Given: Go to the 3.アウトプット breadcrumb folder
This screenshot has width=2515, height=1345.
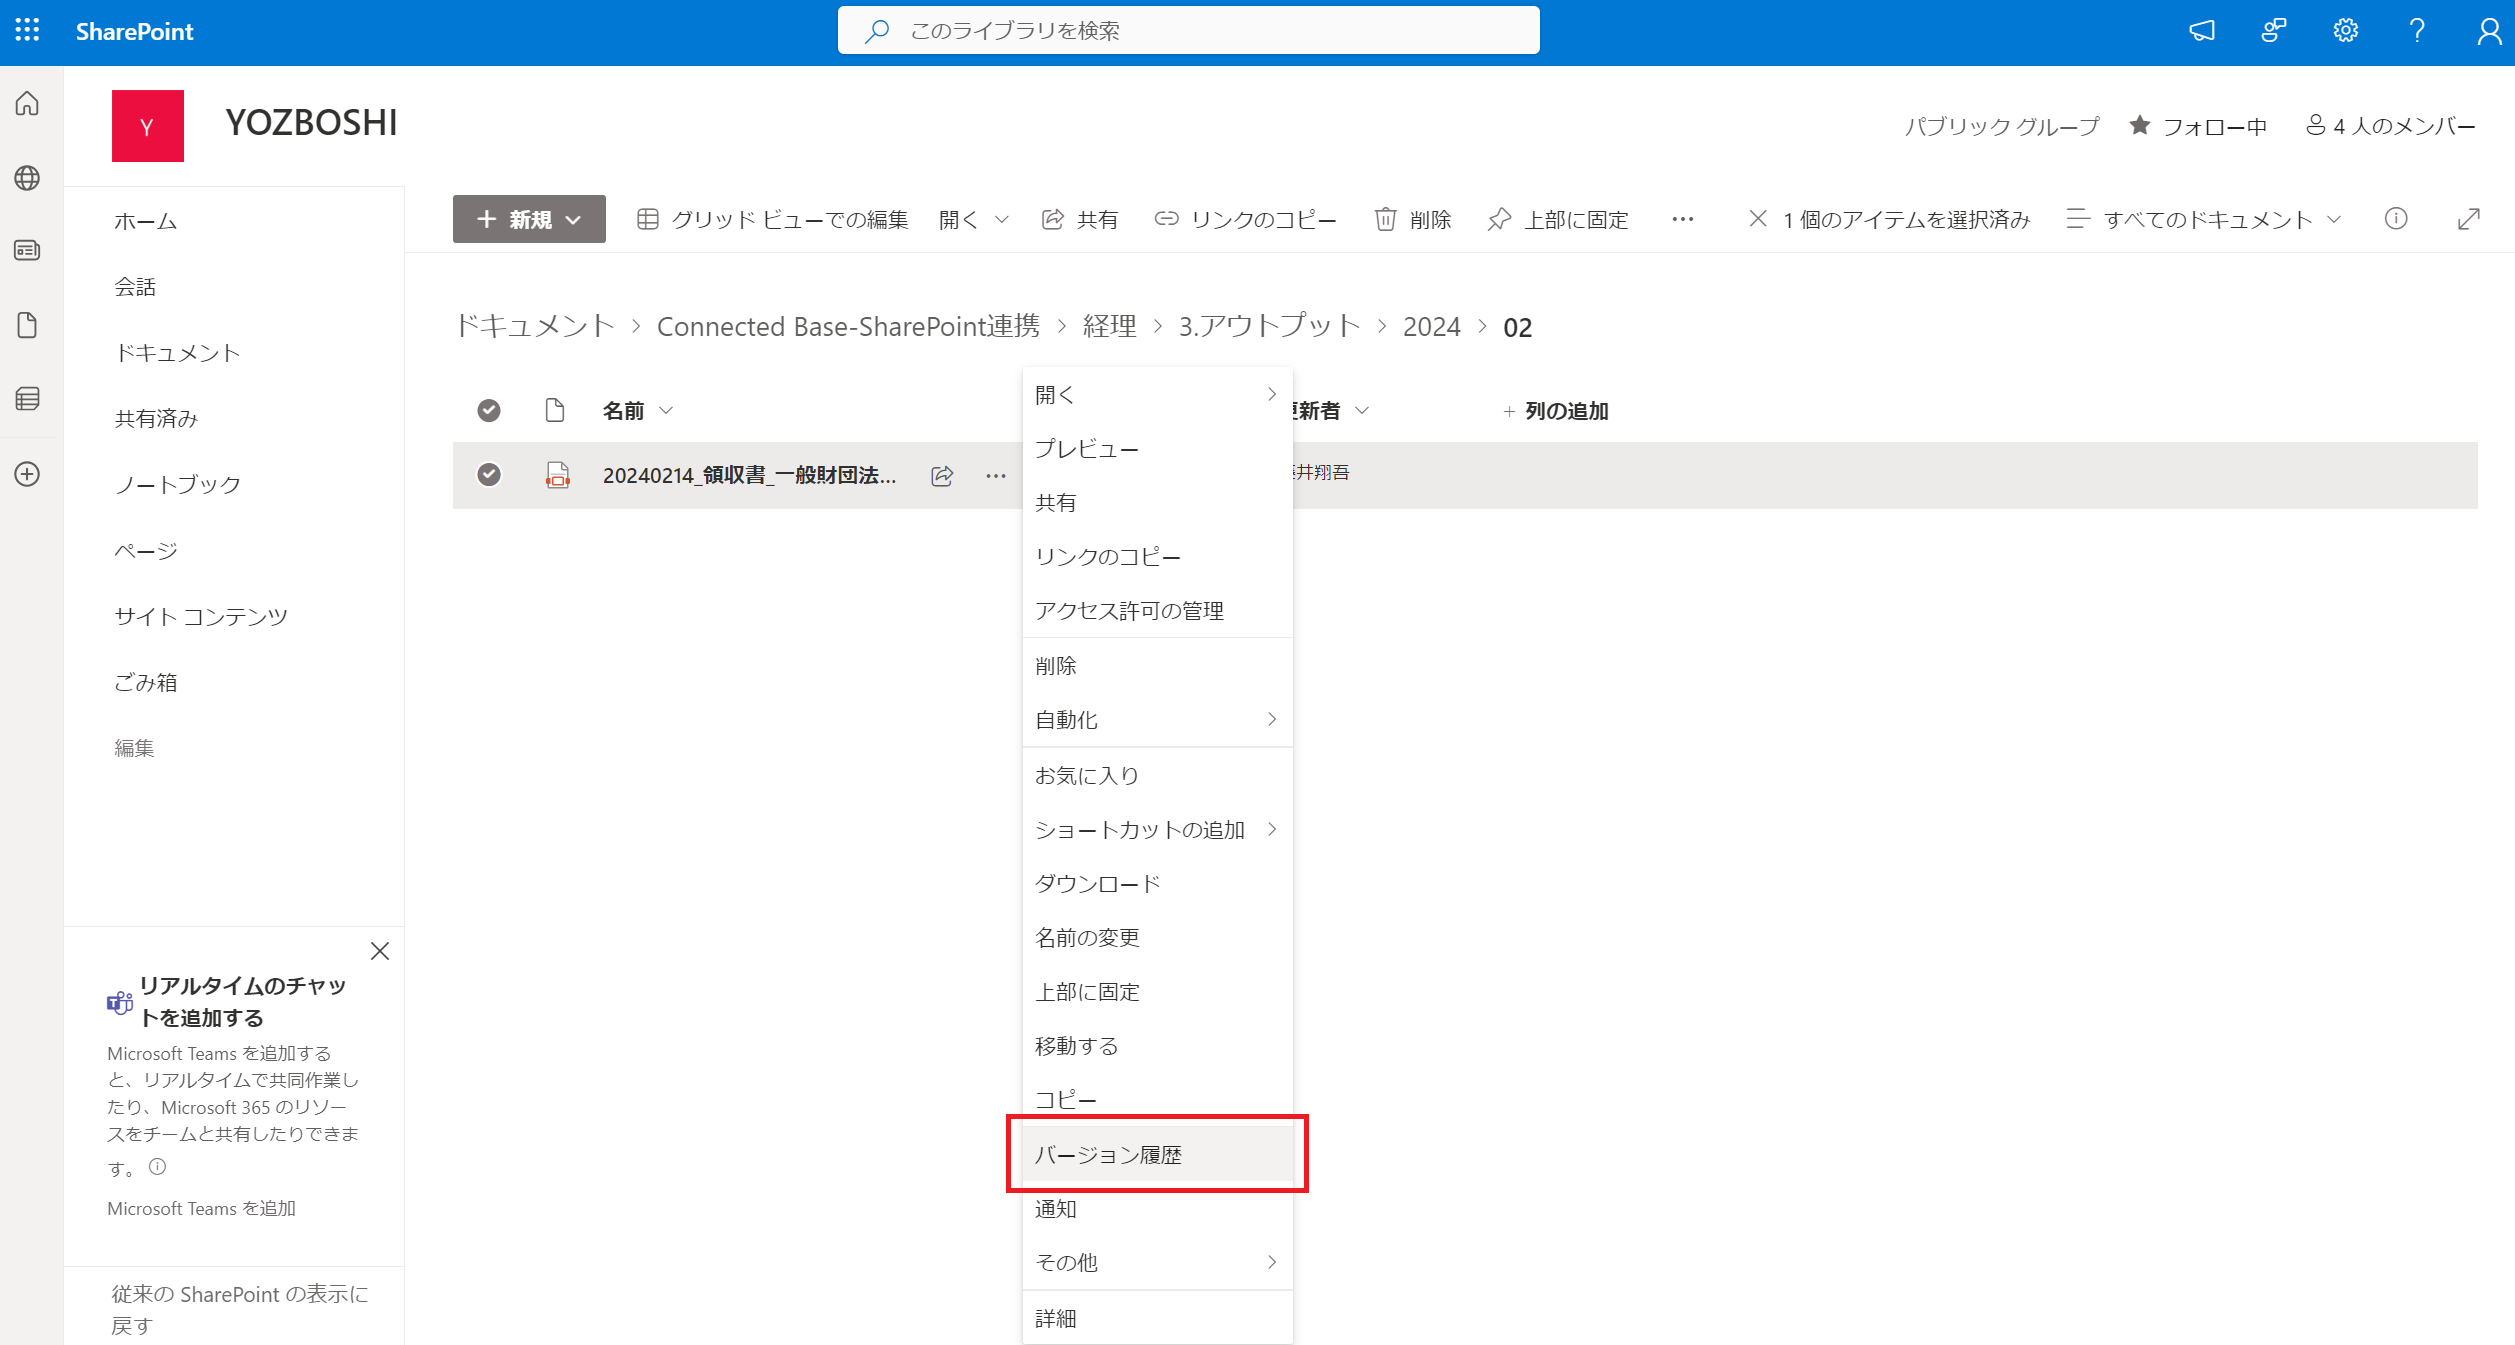Looking at the screenshot, I should [1269, 327].
